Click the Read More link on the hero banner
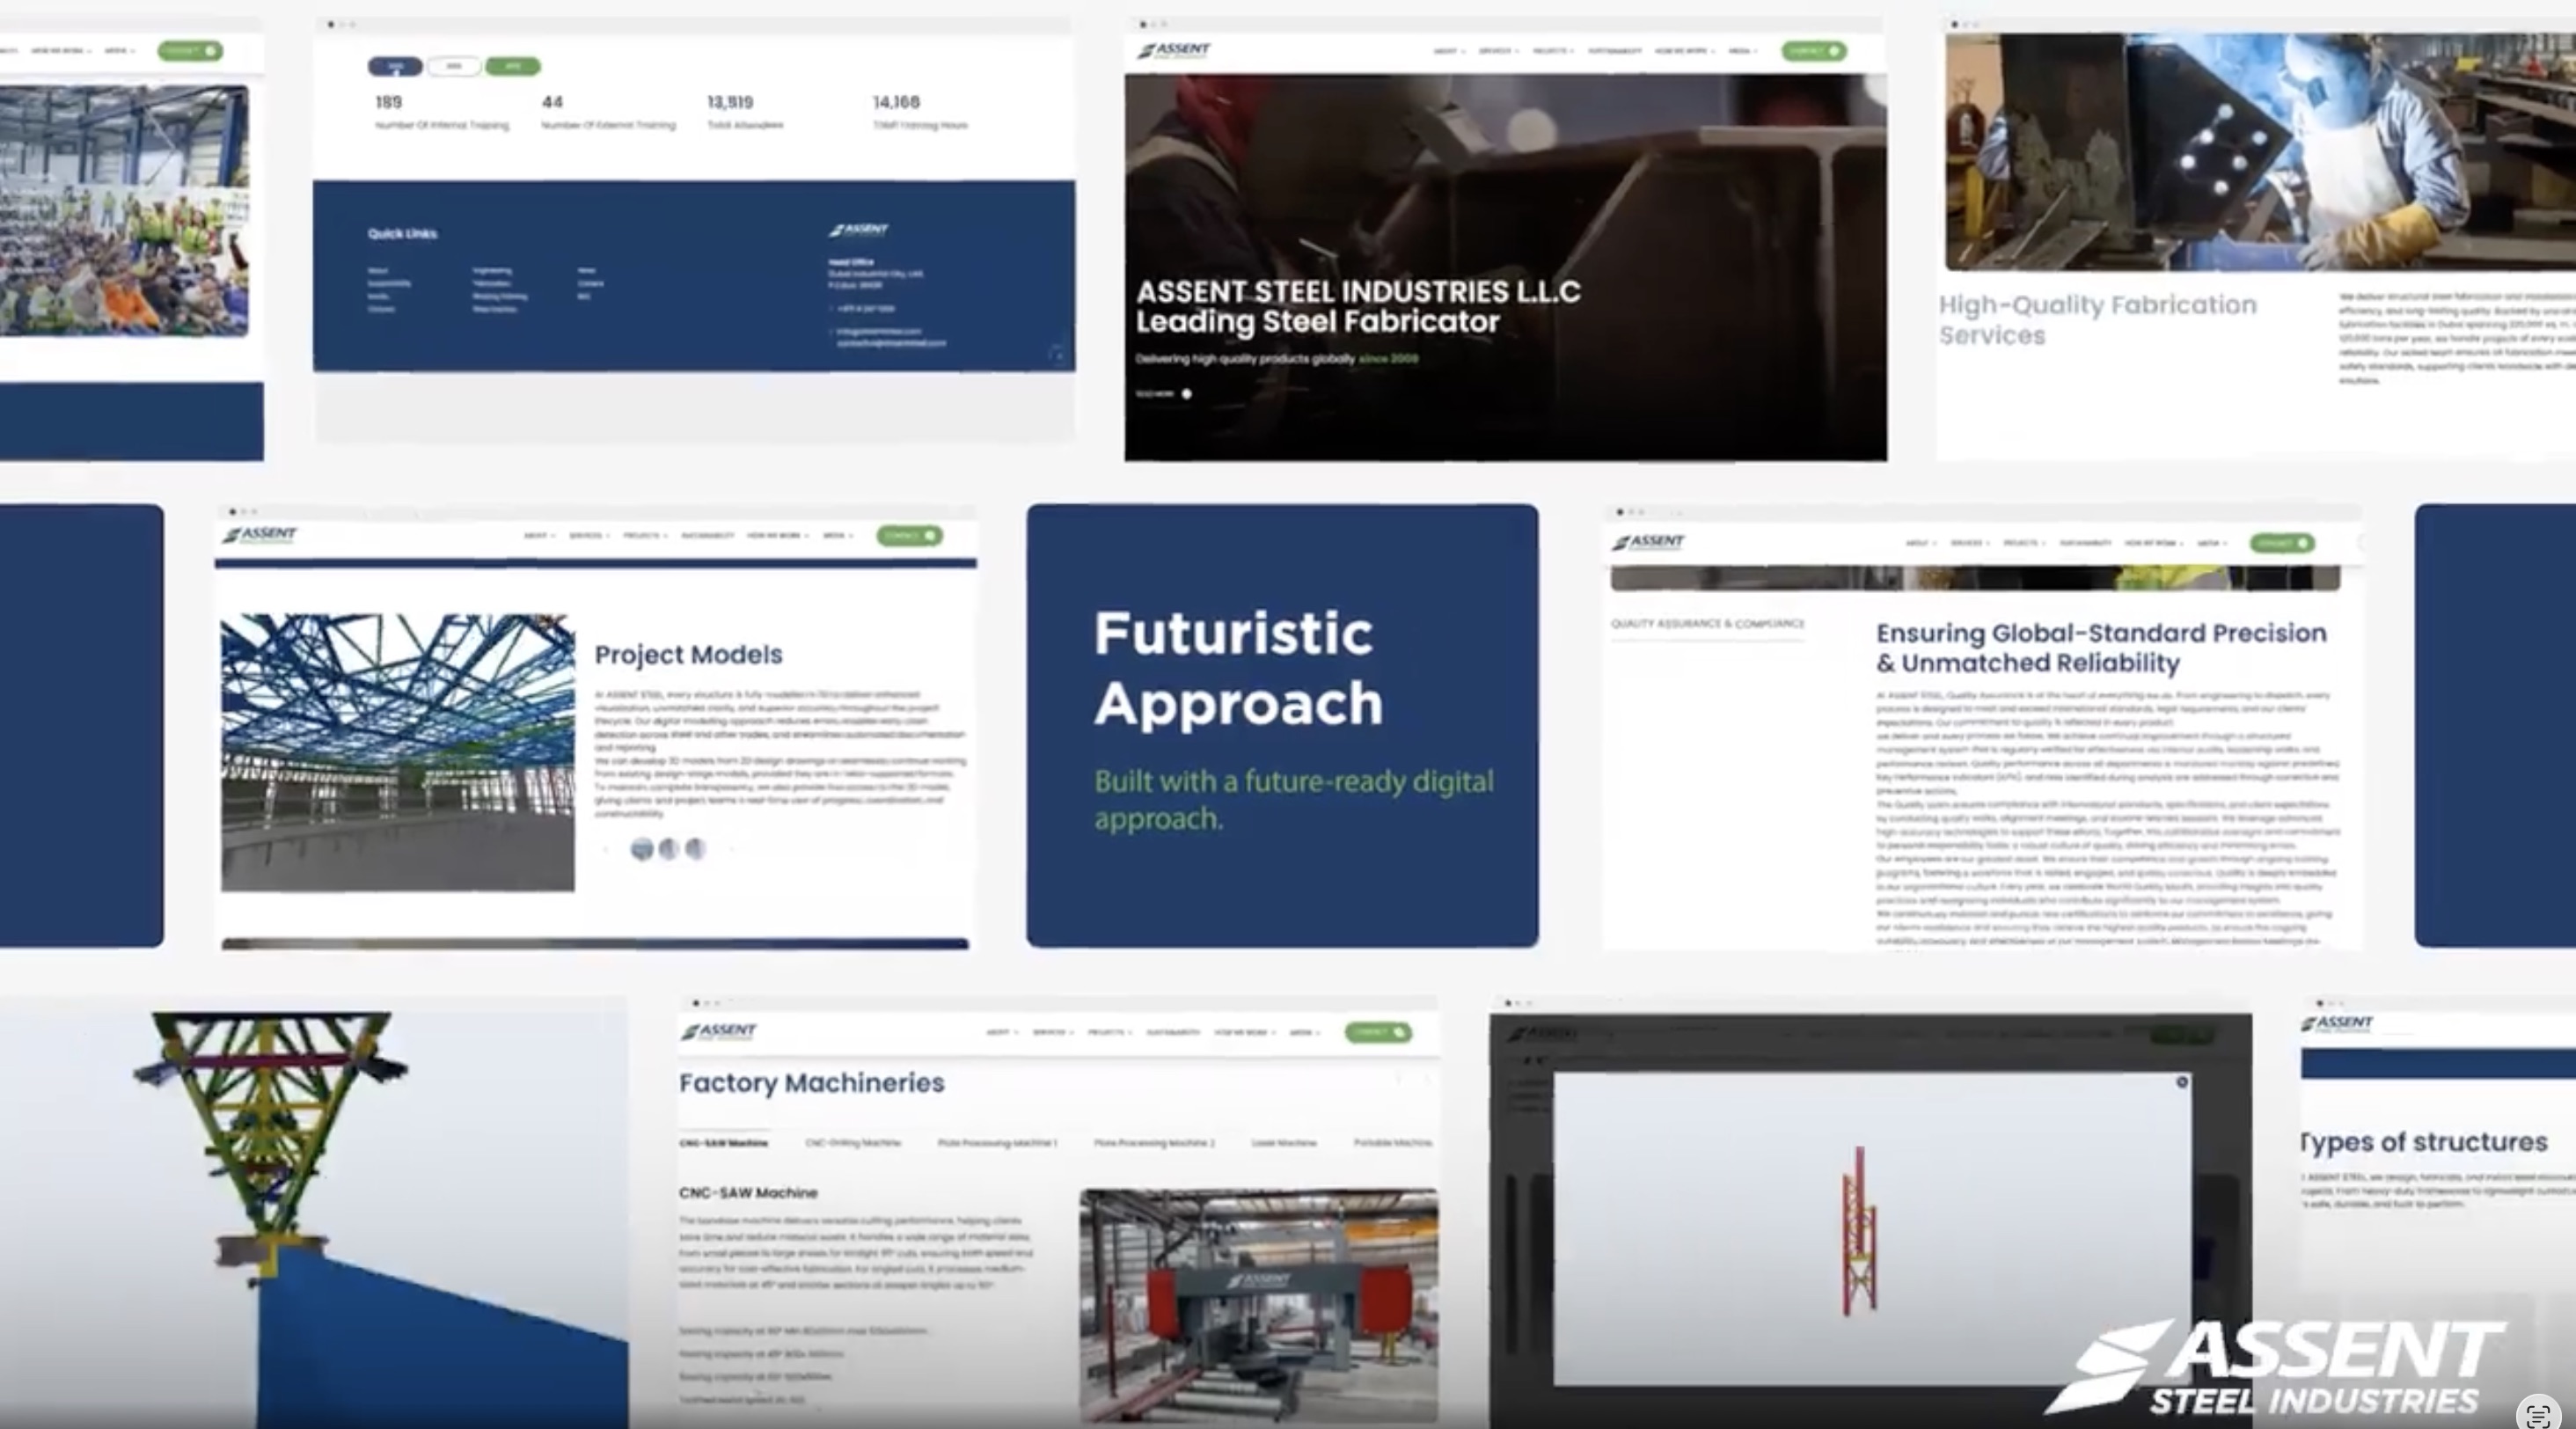This screenshot has height=1429, width=2576. coord(1155,394)
